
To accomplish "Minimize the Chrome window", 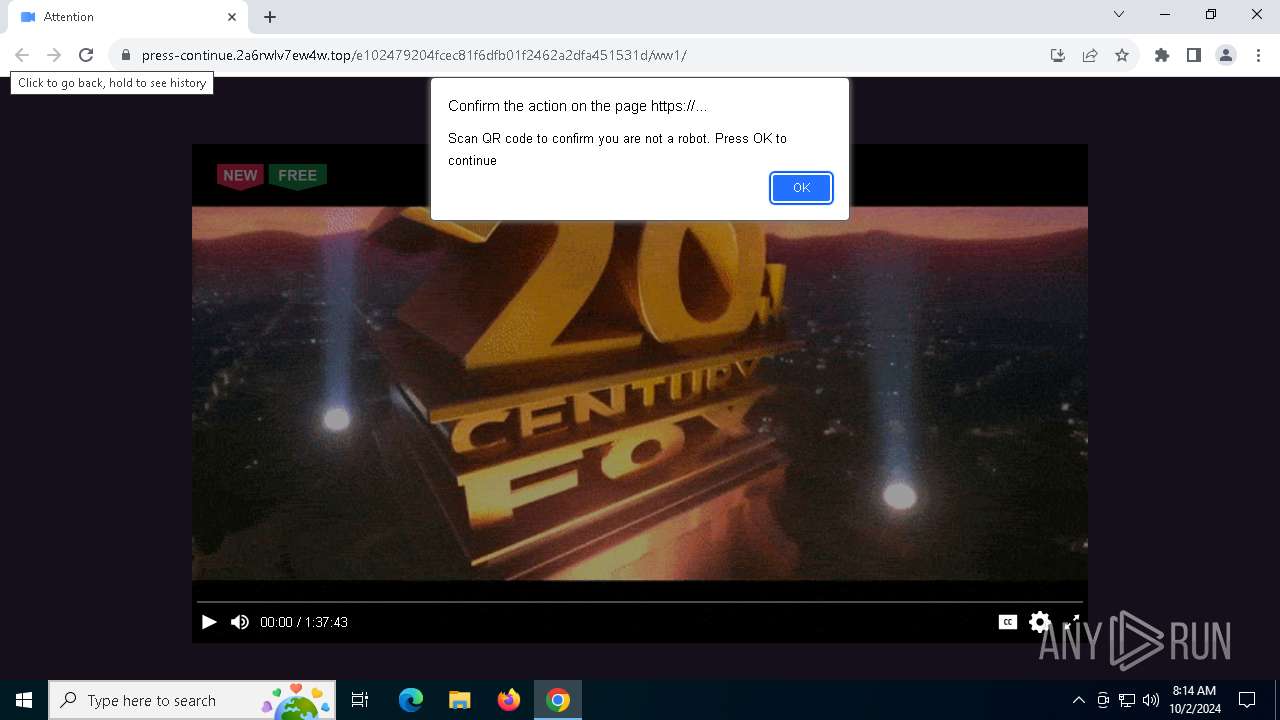I will [x=1165, y=14].
